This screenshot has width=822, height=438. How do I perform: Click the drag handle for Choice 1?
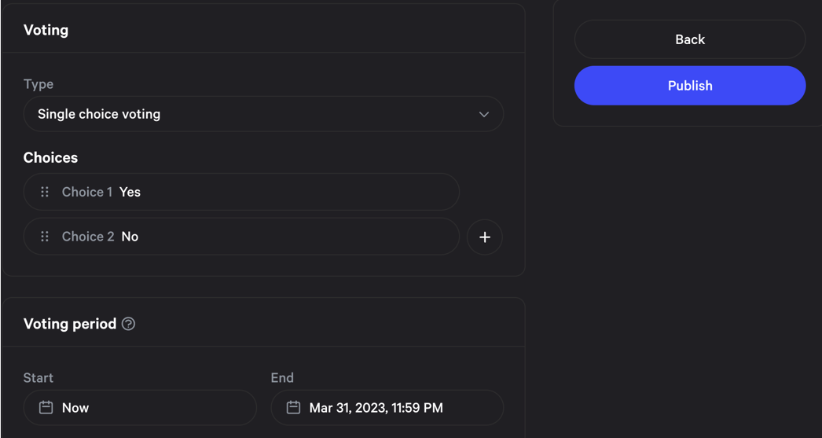click(x=44, y=192)
